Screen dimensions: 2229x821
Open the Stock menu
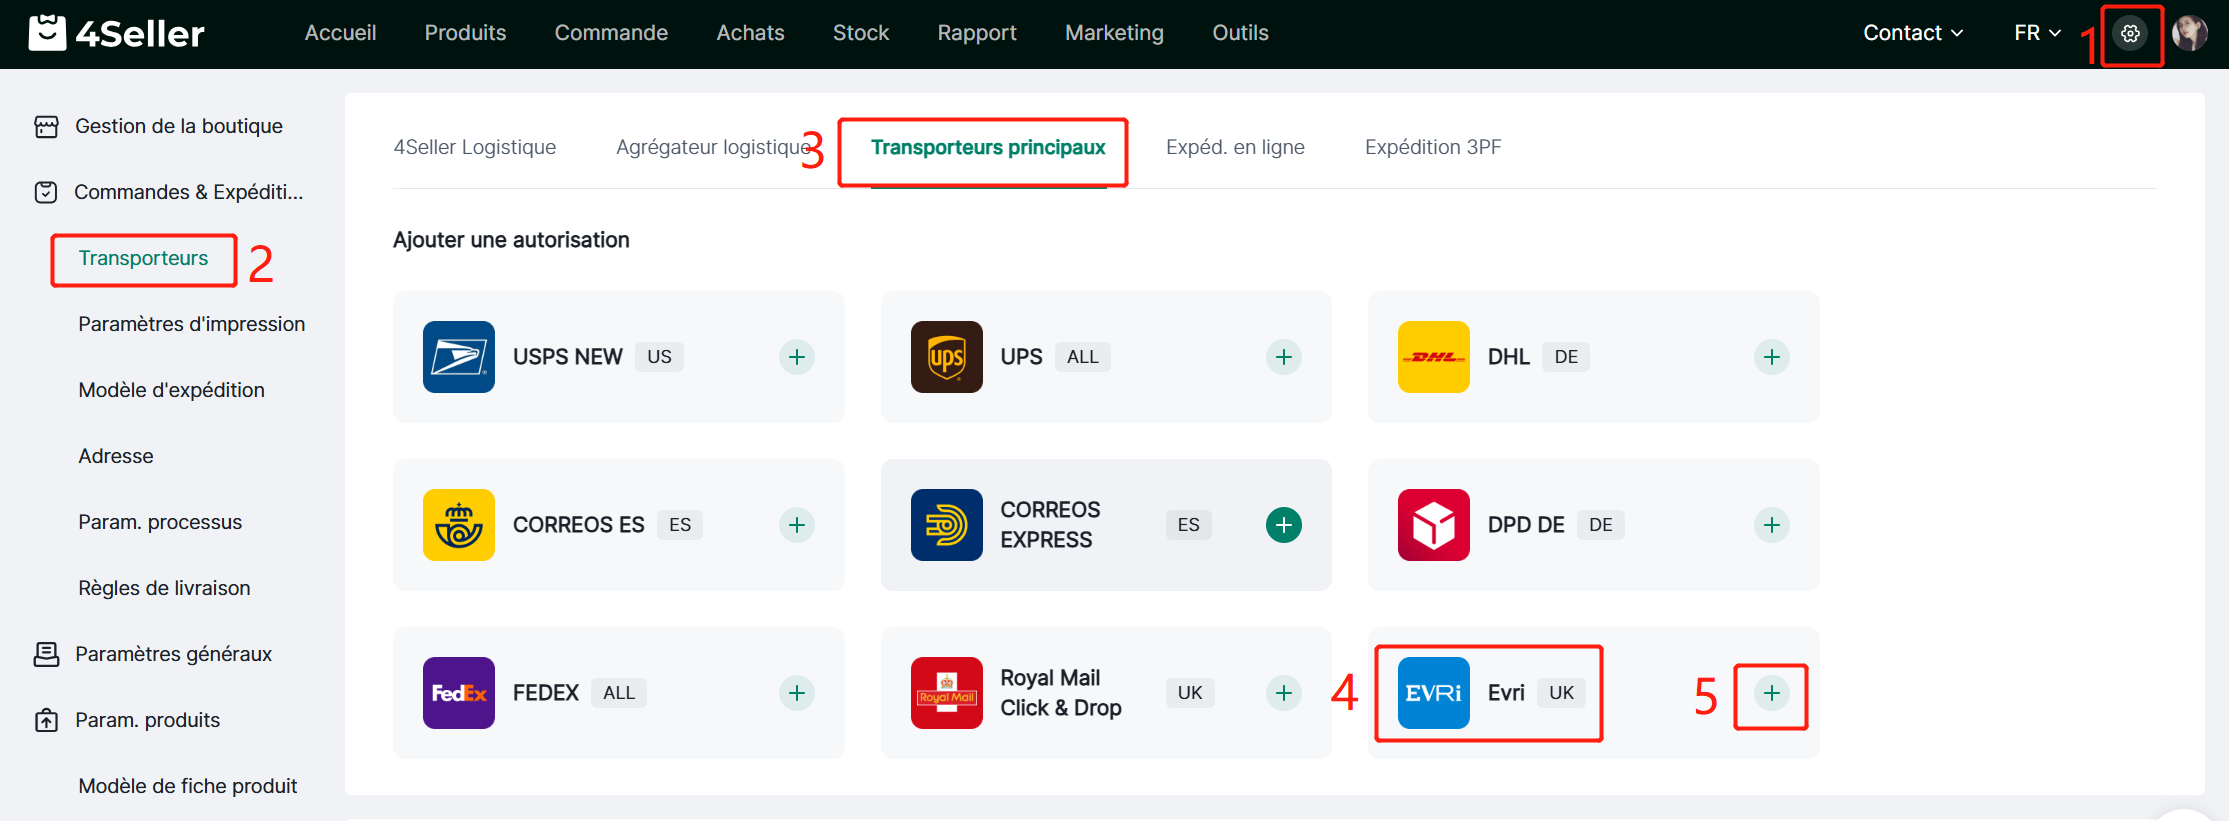point(861,33)
